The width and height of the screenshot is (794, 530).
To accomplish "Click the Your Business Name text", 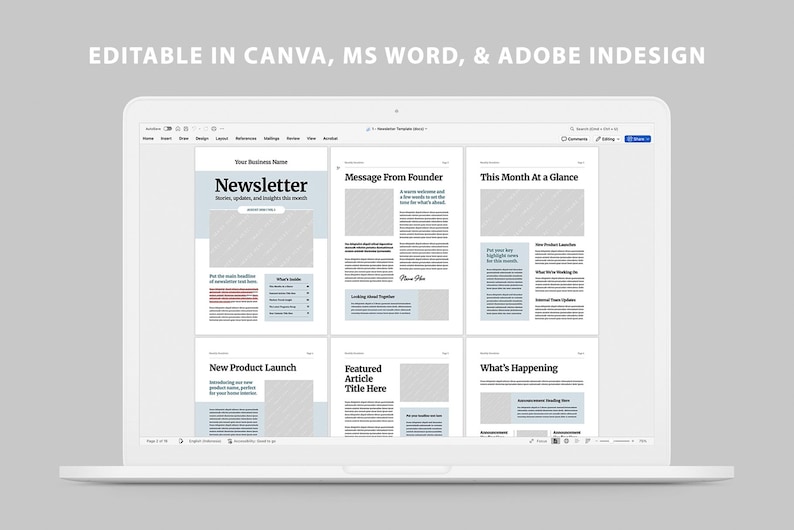I will [261, 162].
